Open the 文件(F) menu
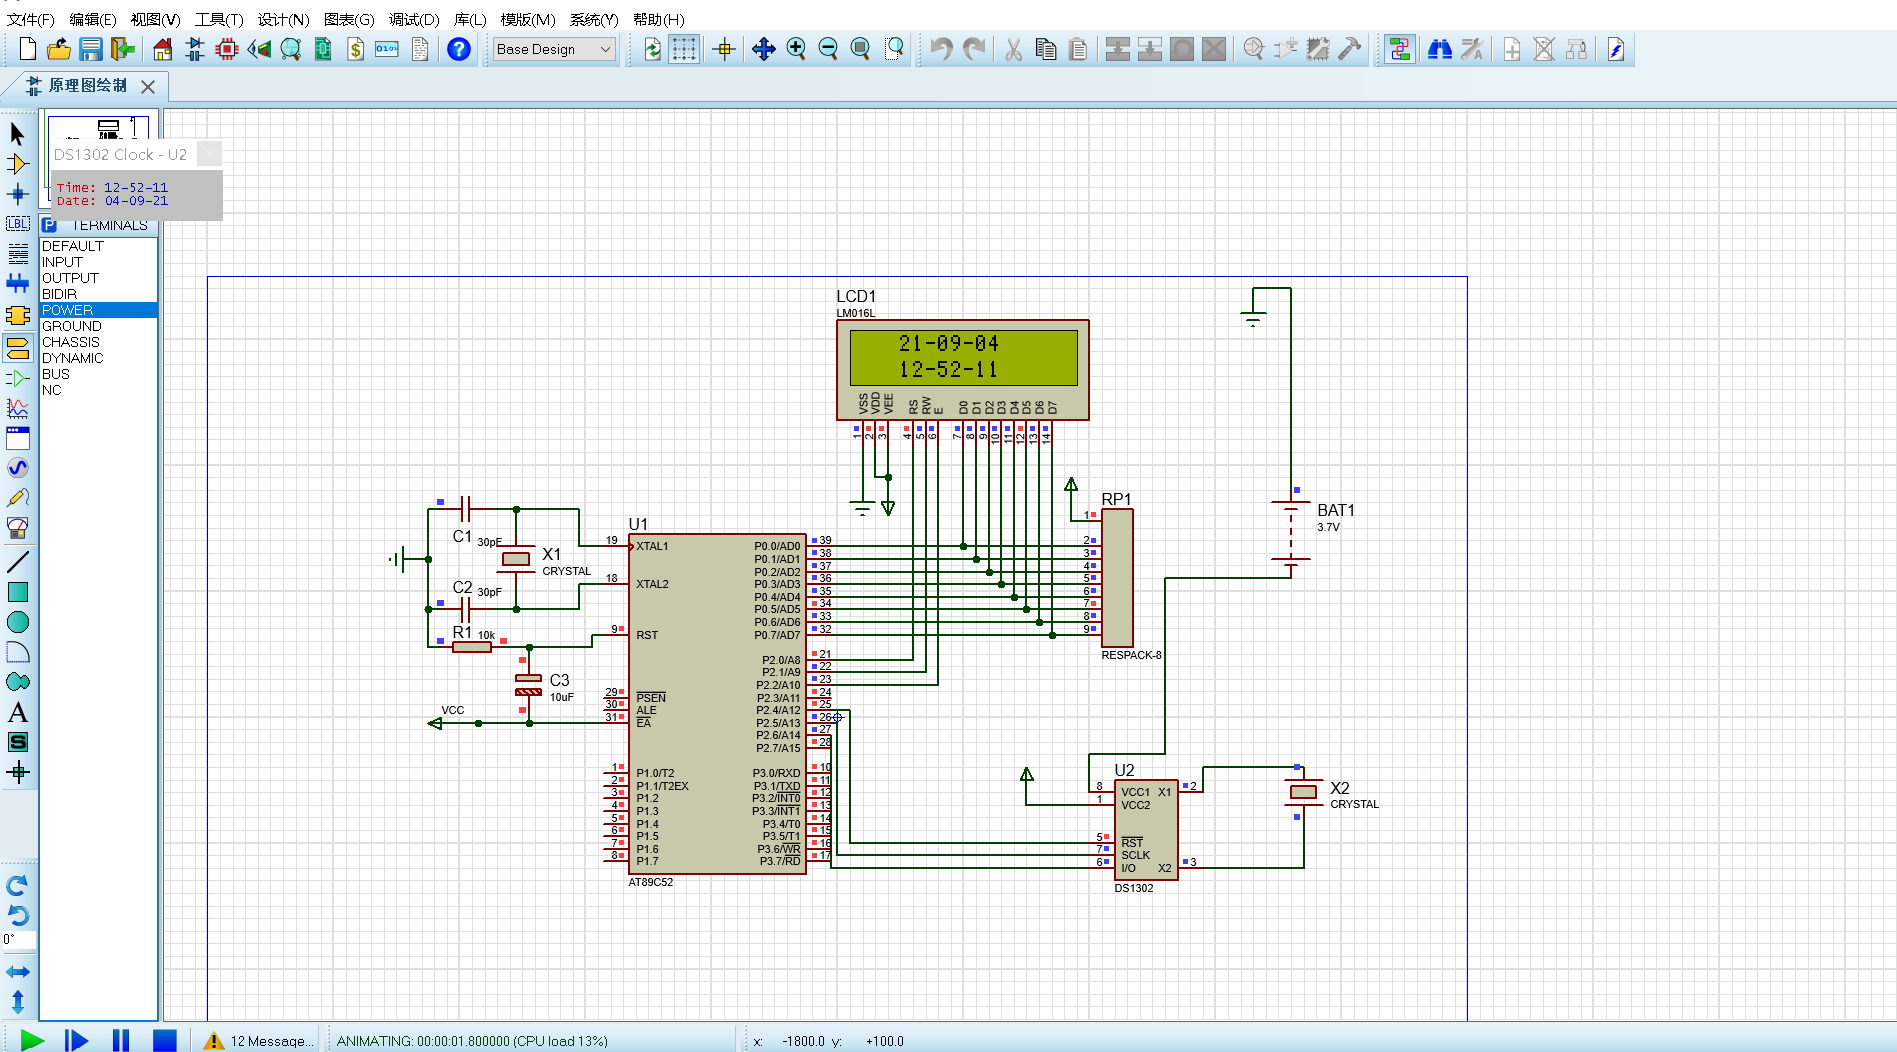 31,19
